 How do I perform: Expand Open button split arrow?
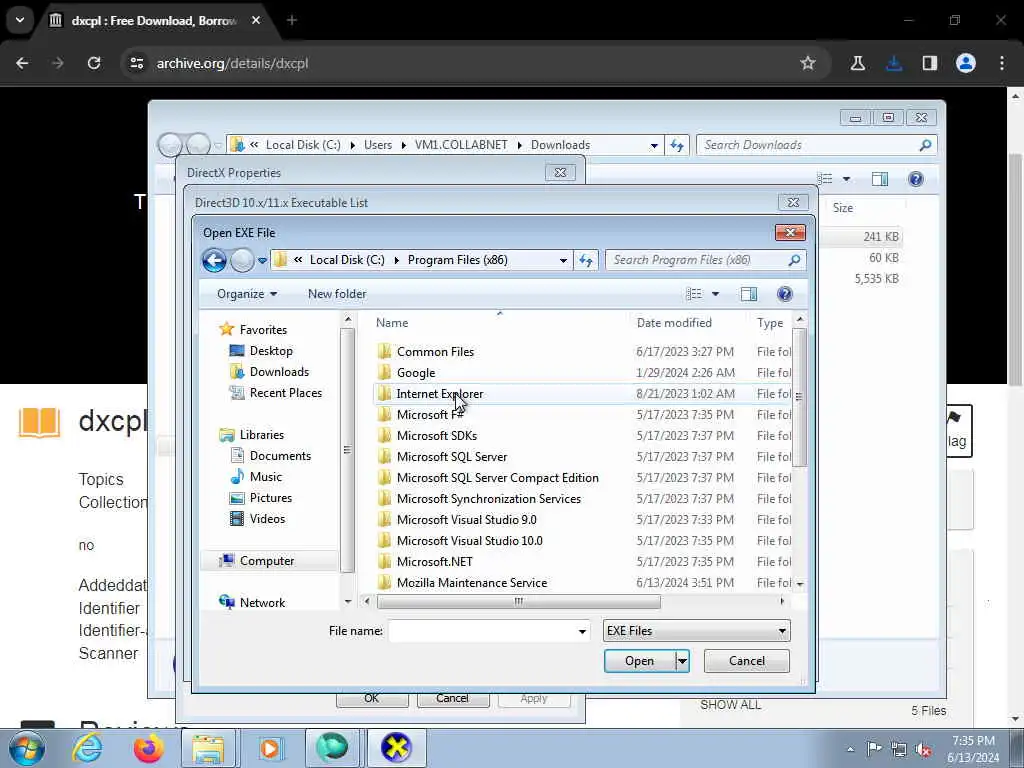coord(682,661)
